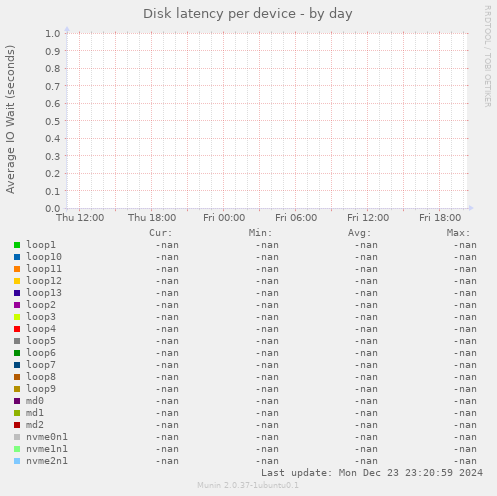Screen dimensions: 497x496
Task: Click the Avg: column header
Action: coord(359,233)
